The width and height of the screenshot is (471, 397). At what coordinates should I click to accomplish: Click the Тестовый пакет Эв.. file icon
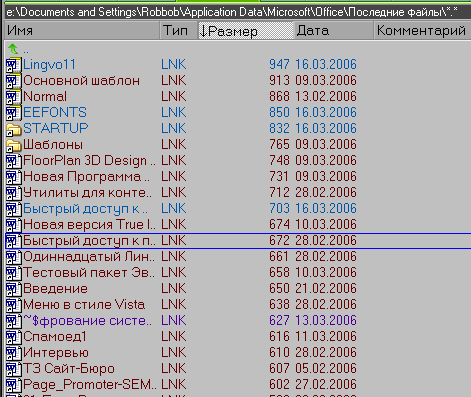tap(13, 273)
